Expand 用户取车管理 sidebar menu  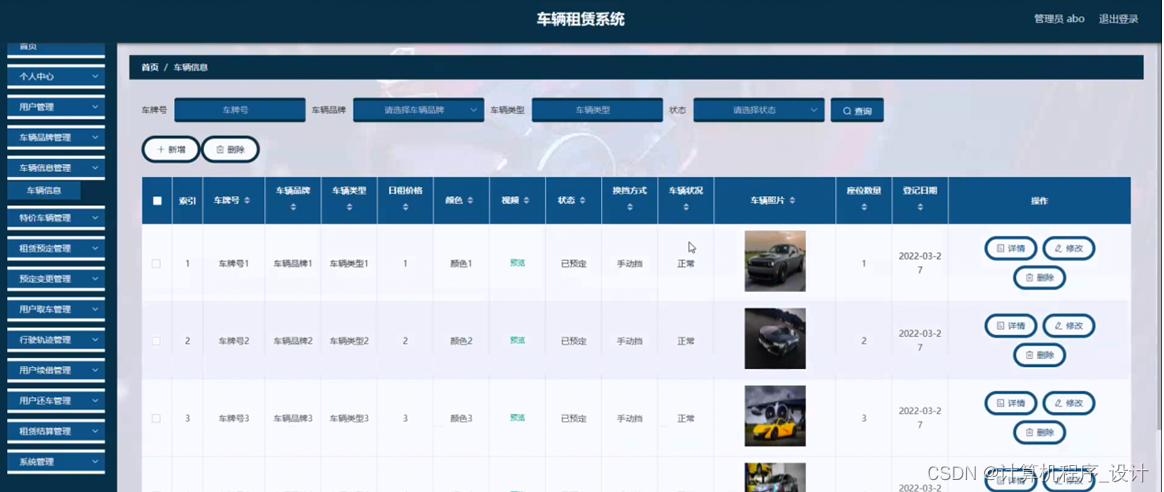point(56,309)
